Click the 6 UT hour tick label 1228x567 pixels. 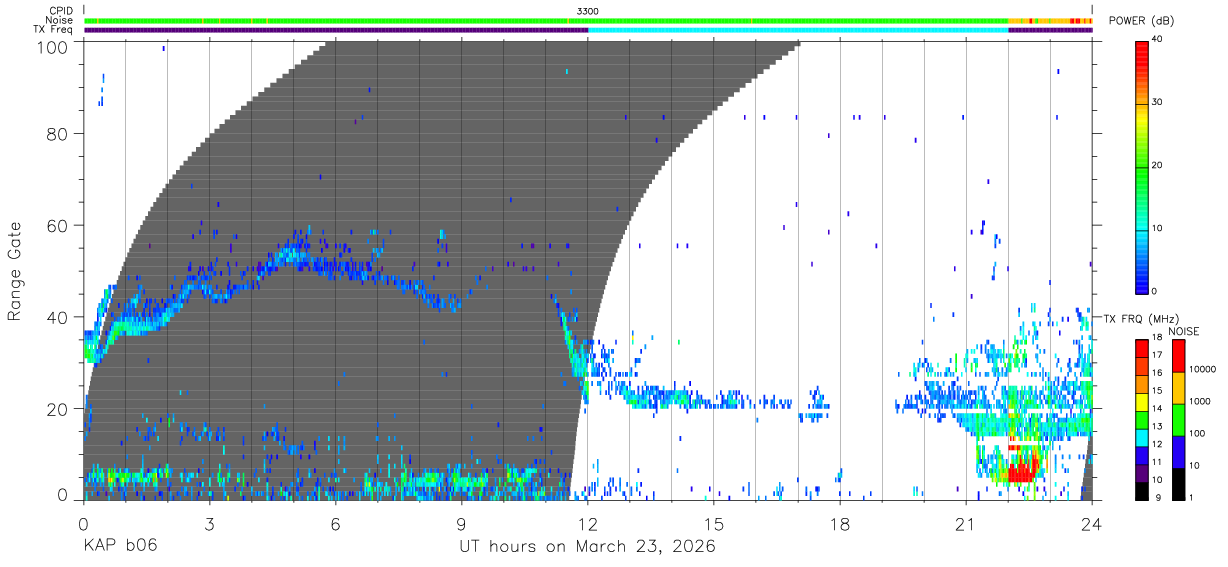click(x=335, y=525)
